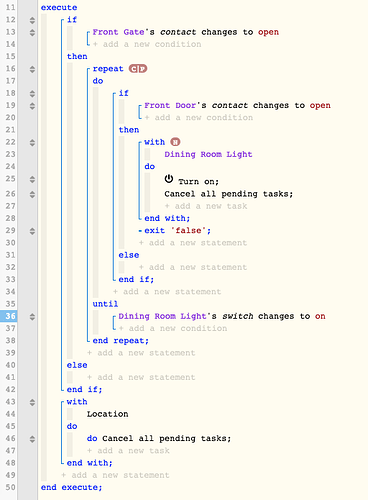Select the Front Door contact condition

click(237, 106)
